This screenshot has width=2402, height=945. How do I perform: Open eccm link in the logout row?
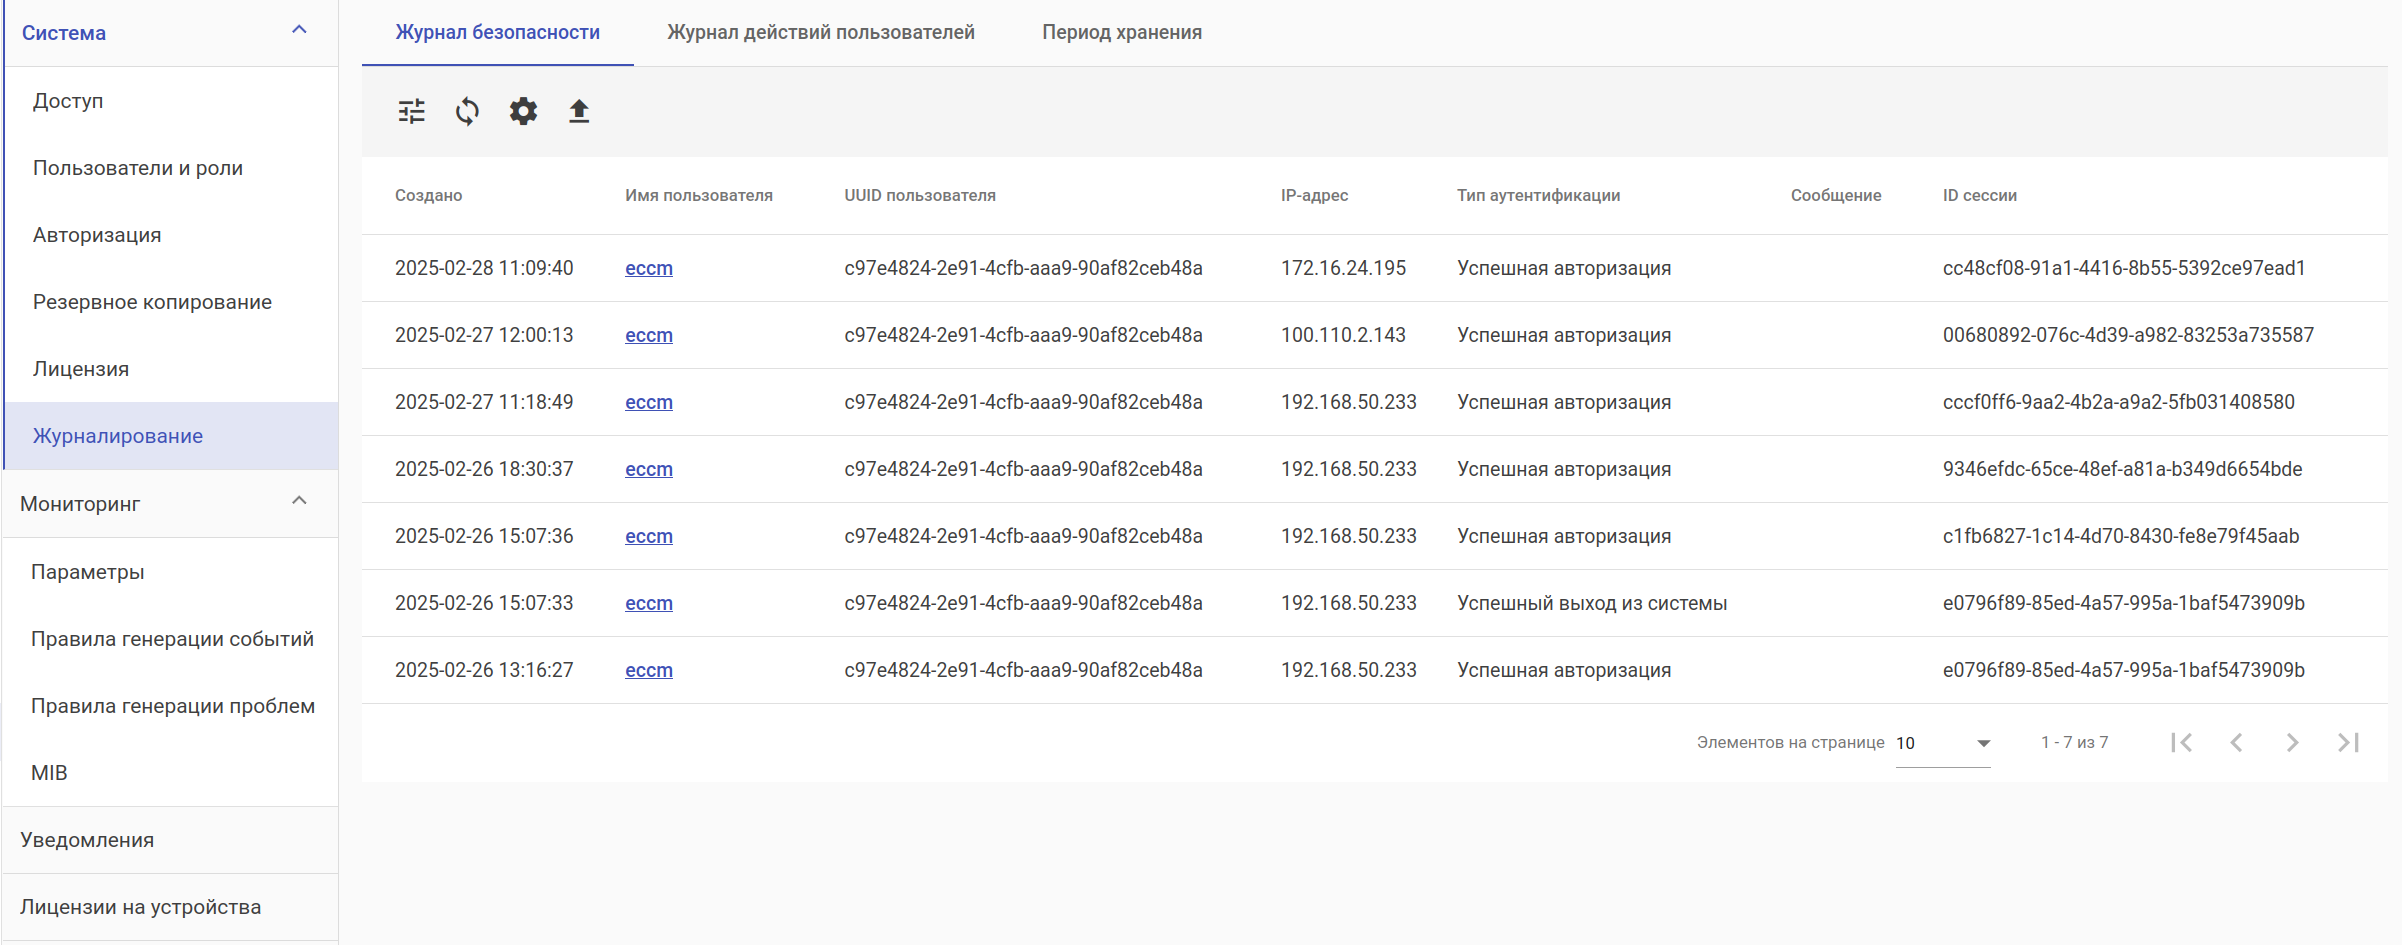(x=648, y=603)
